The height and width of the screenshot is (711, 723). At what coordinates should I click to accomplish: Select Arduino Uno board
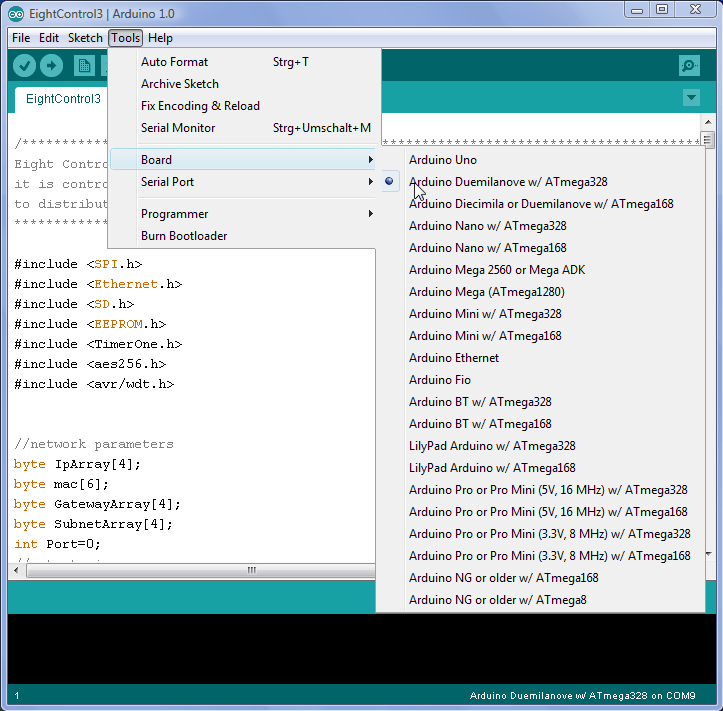(540, 160)
